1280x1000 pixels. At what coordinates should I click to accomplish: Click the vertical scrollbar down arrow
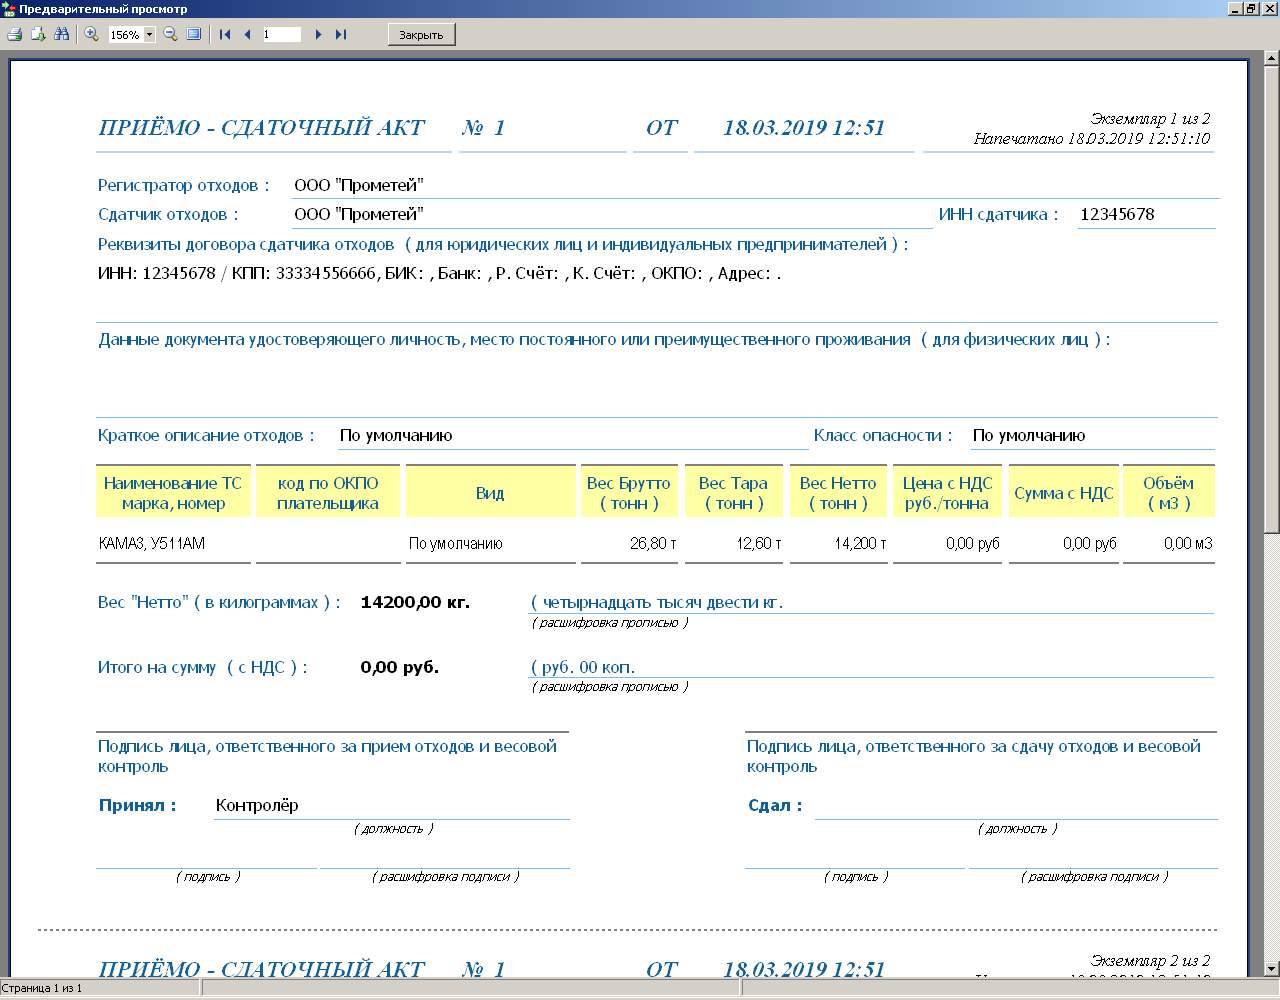1271,969
